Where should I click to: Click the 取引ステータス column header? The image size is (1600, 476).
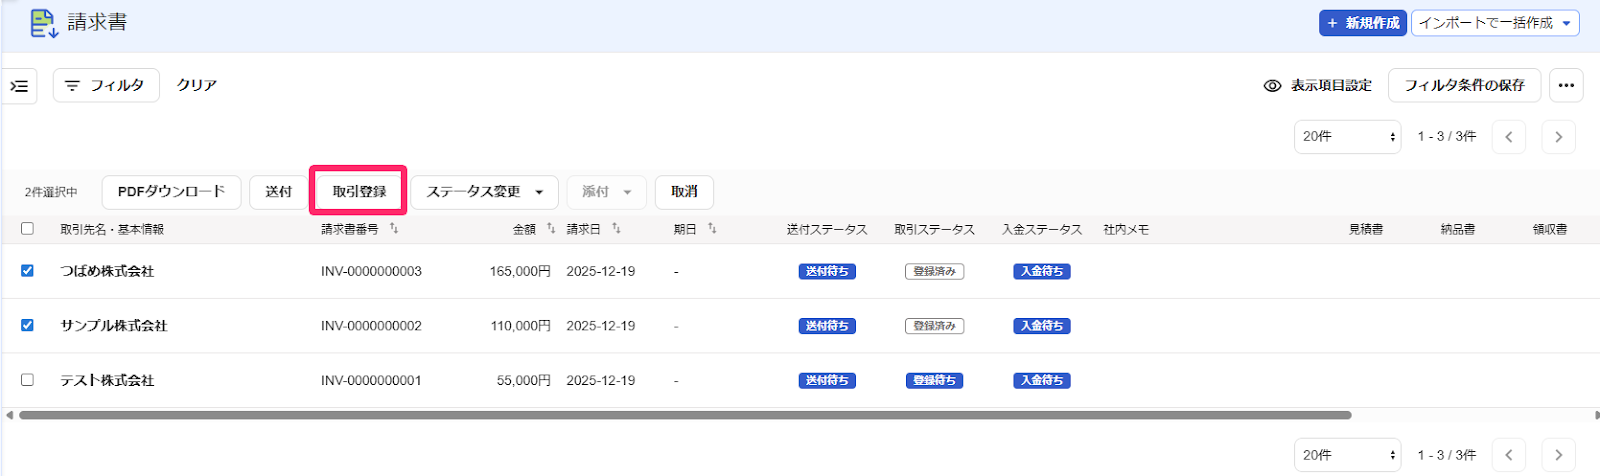pyautogui.click(x=934, y=229)
